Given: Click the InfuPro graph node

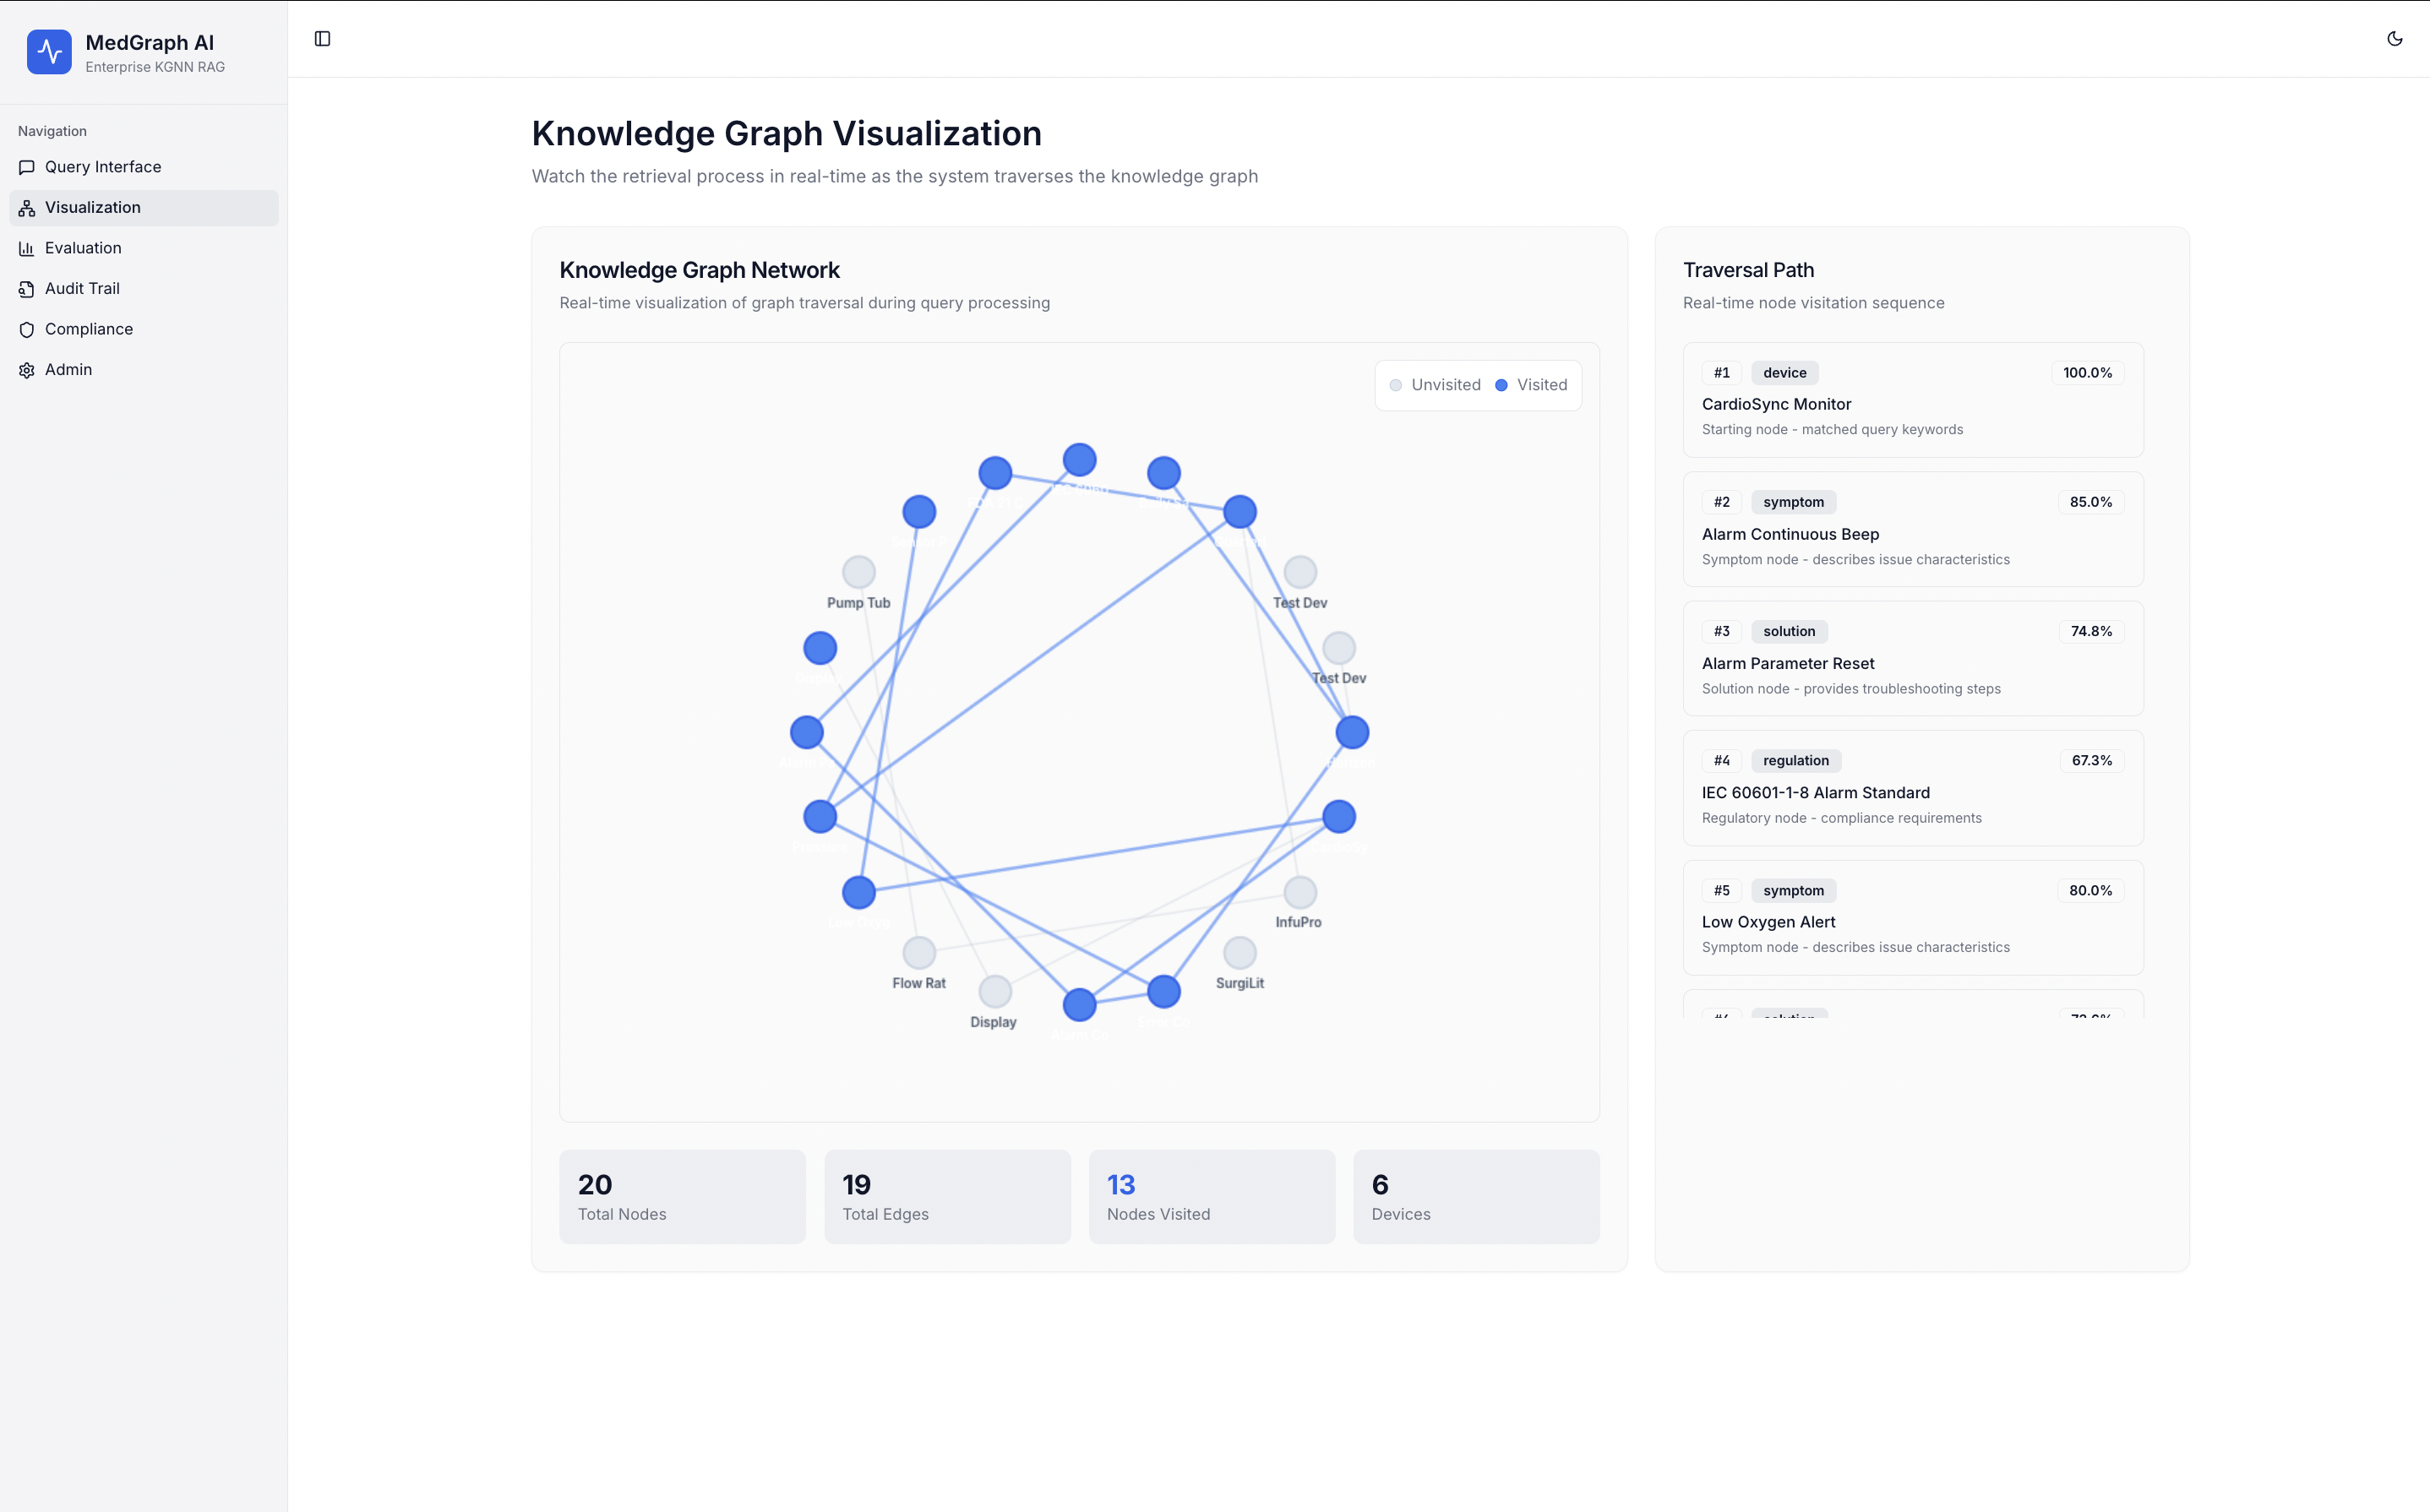Looking at the screenshot, I should pos(1299,891).
